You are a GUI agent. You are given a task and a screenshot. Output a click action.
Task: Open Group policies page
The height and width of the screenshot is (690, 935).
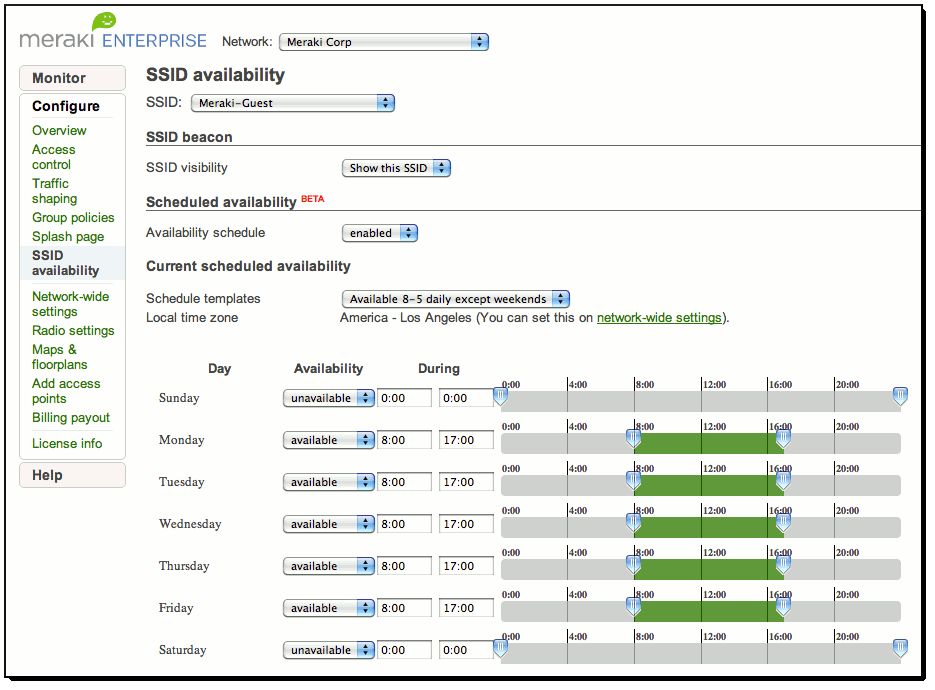tap(73, 218)
